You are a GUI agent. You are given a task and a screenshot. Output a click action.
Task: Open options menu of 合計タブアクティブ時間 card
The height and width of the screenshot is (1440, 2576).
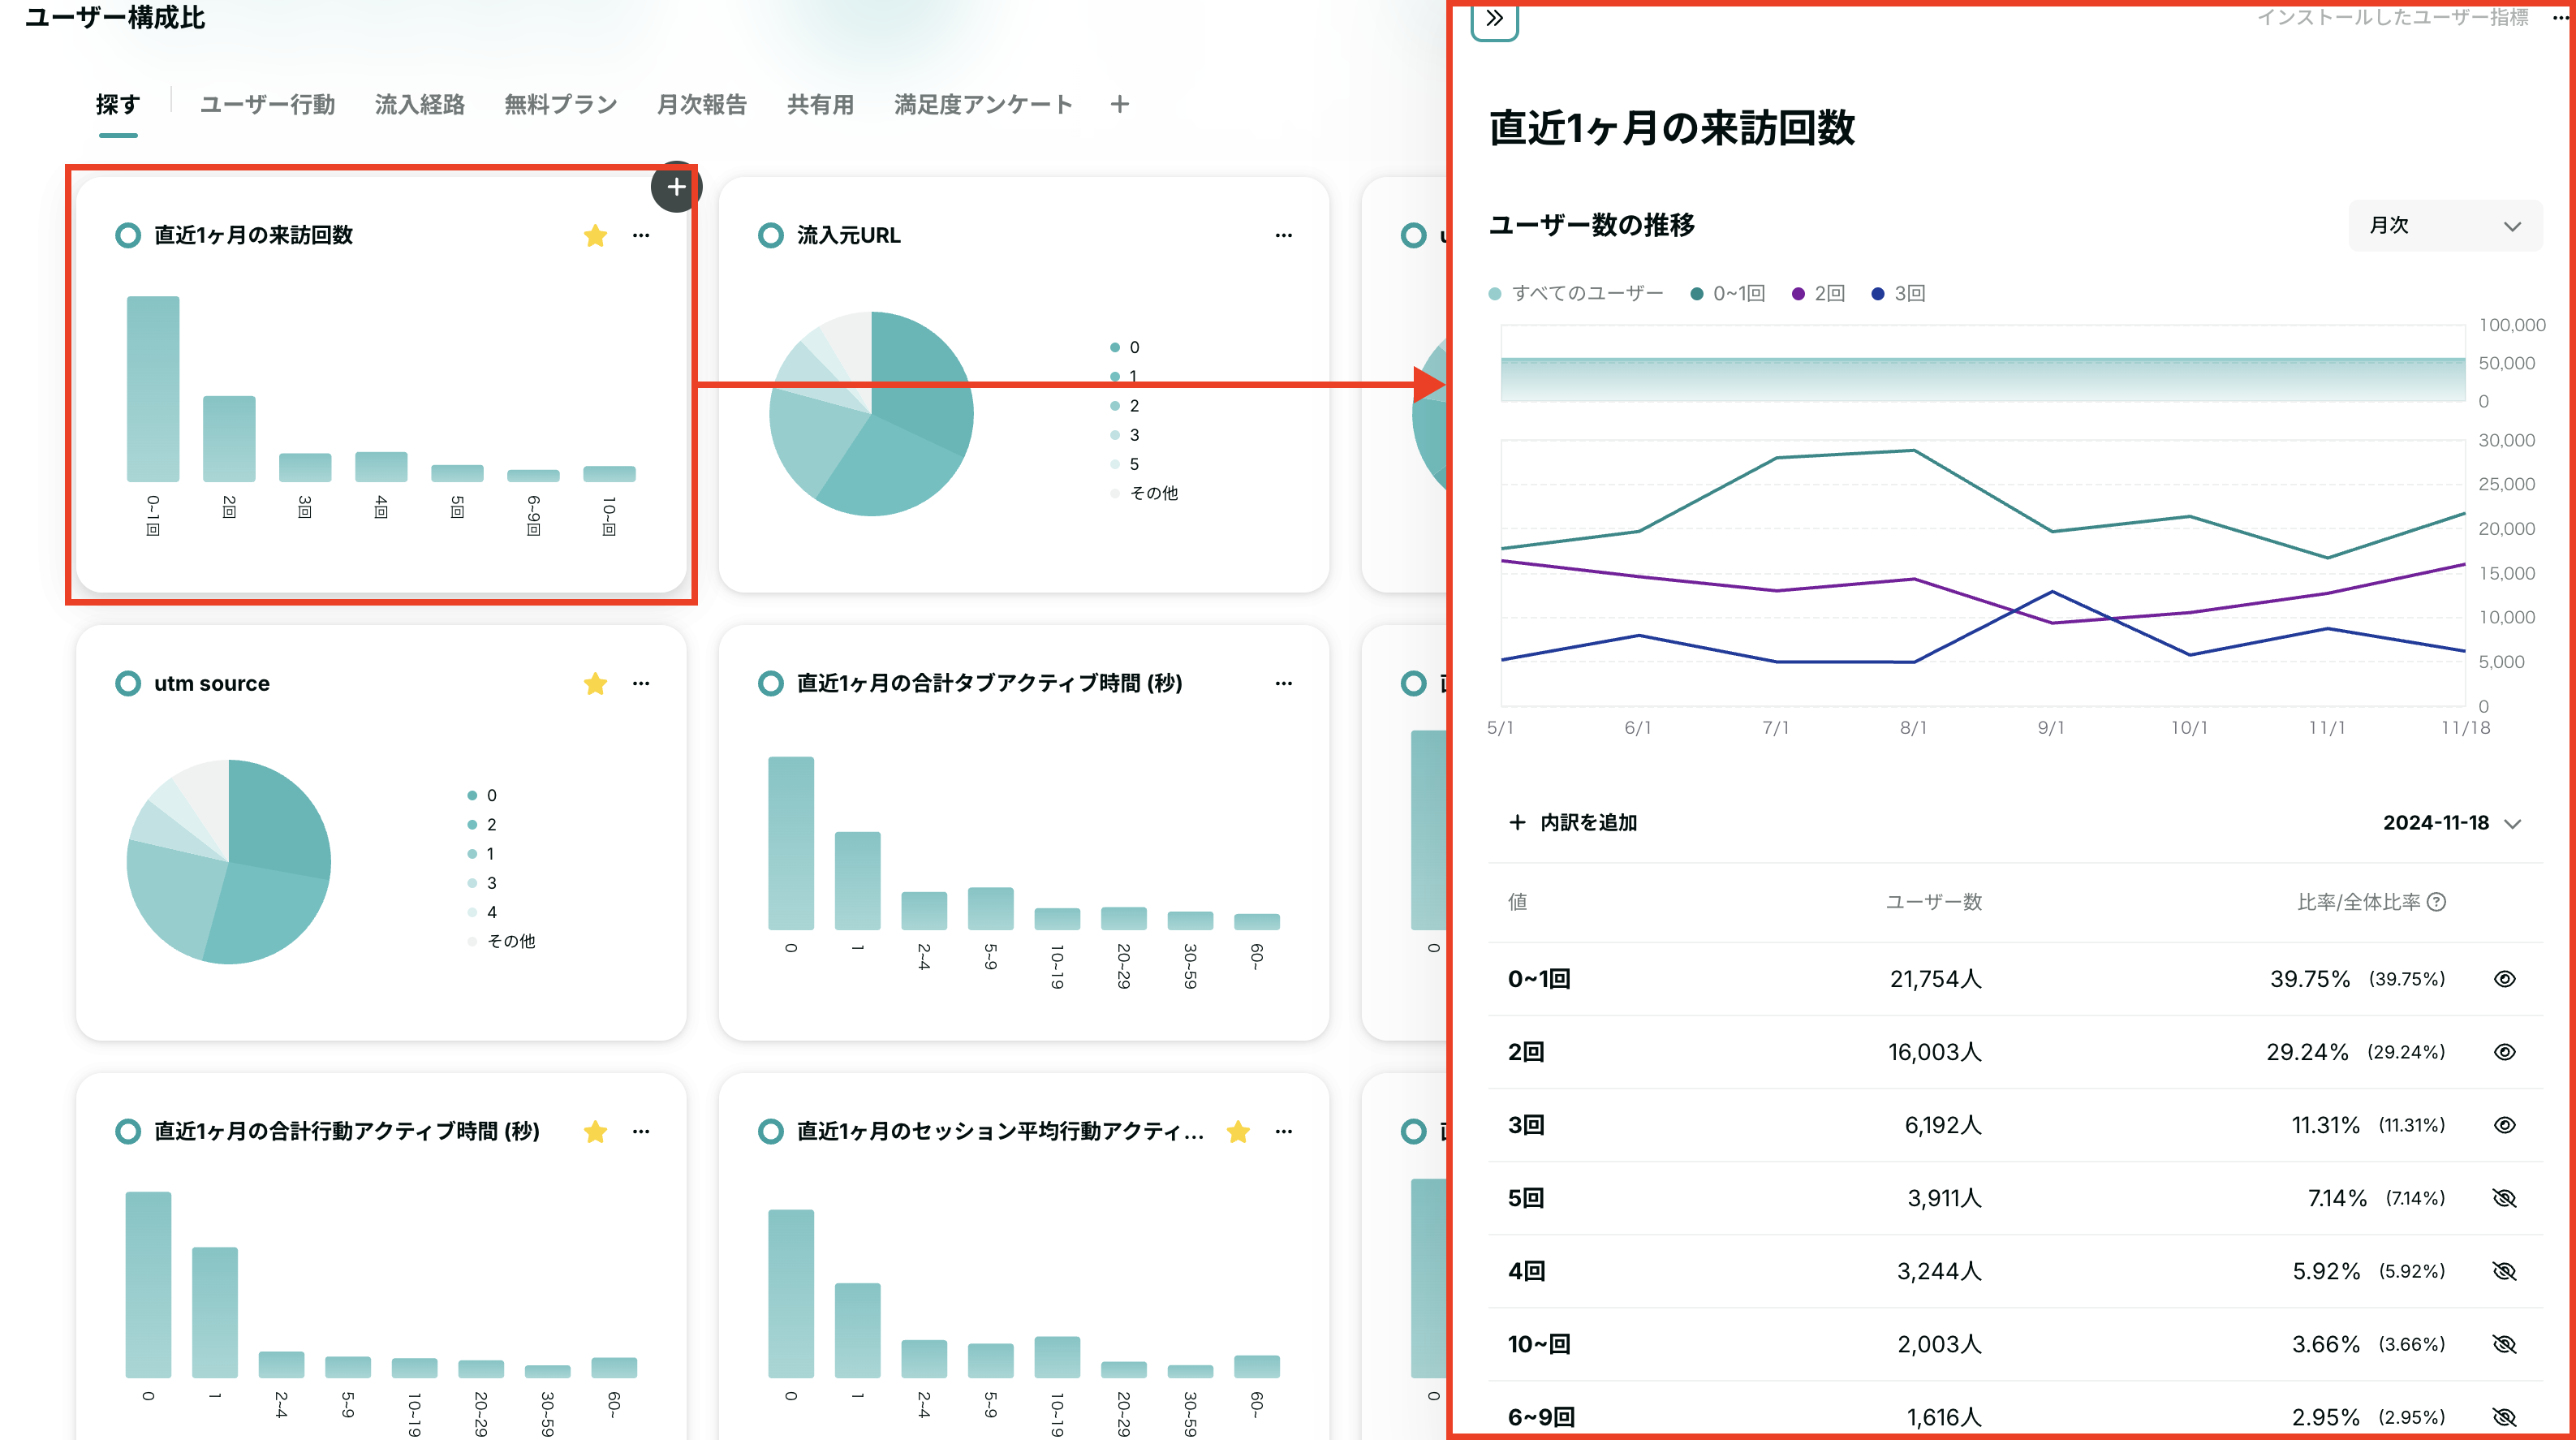click(x=1284, y=683)
